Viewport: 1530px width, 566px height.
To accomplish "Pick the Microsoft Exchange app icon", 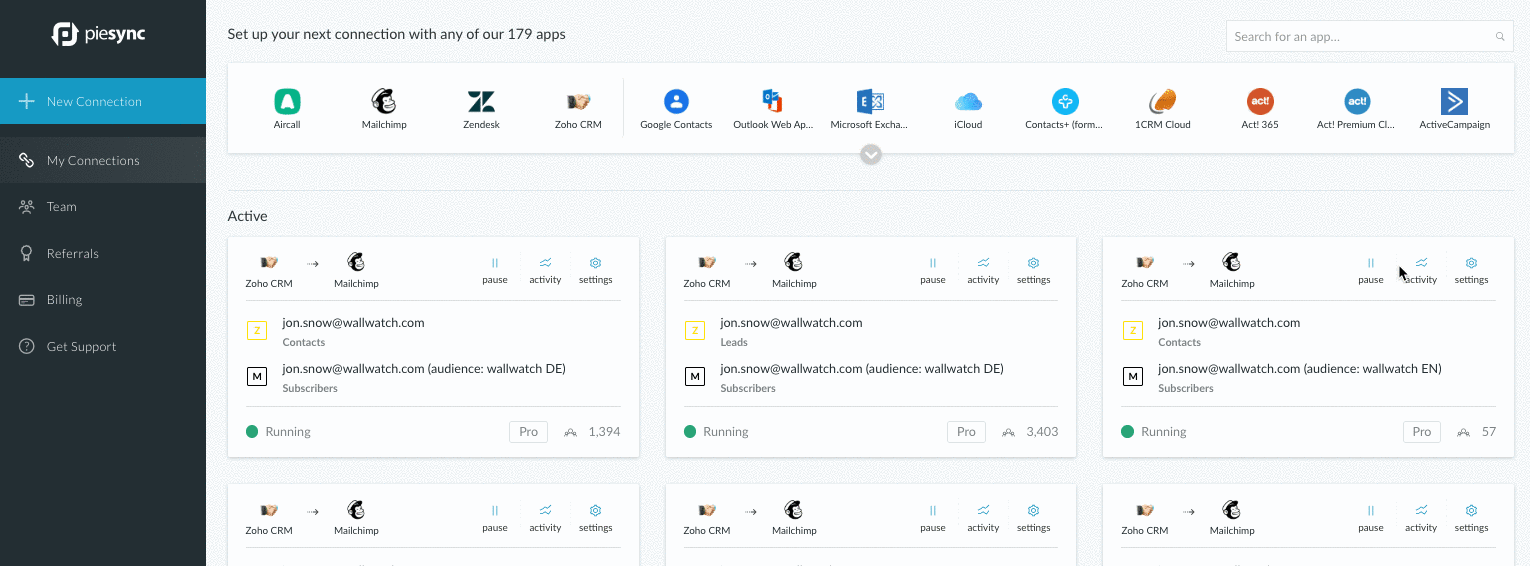I will [870, 101].
